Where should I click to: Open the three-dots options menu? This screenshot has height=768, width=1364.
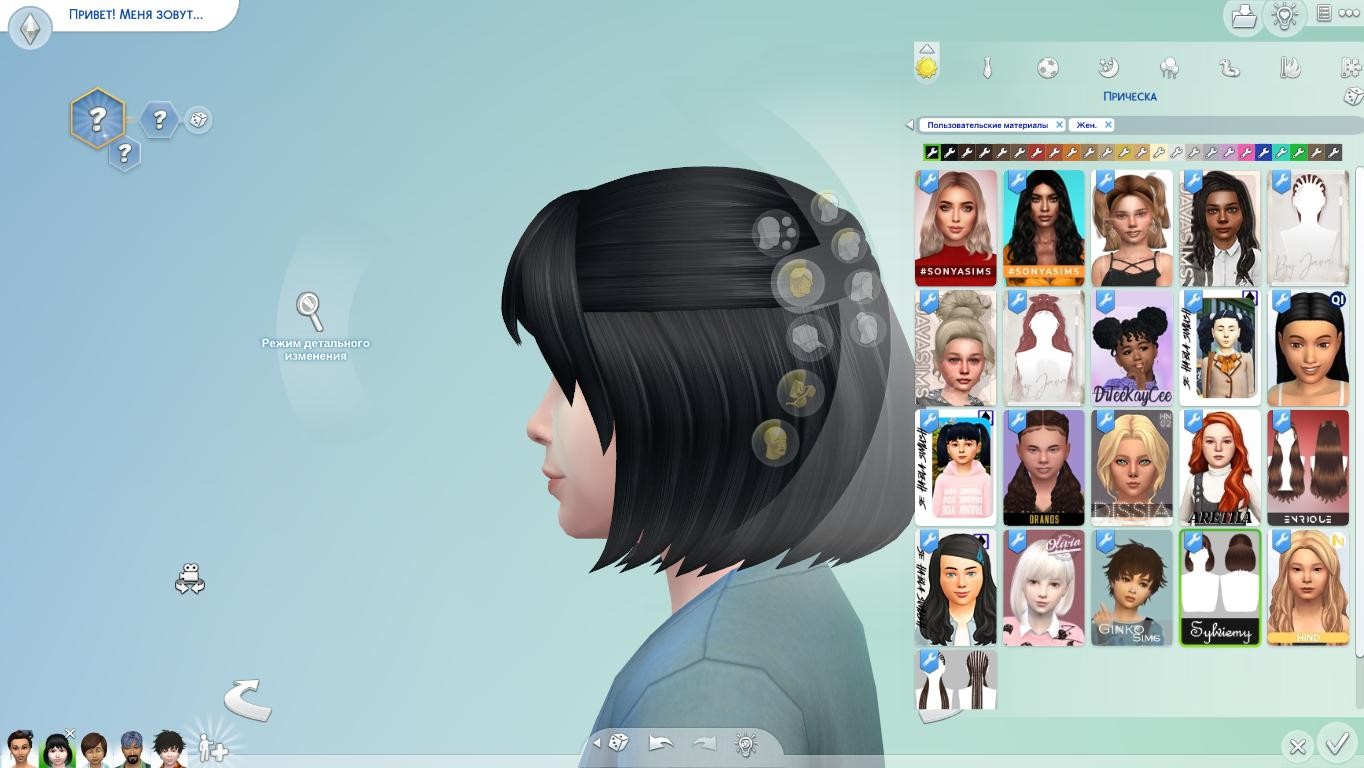[1349, 13]
